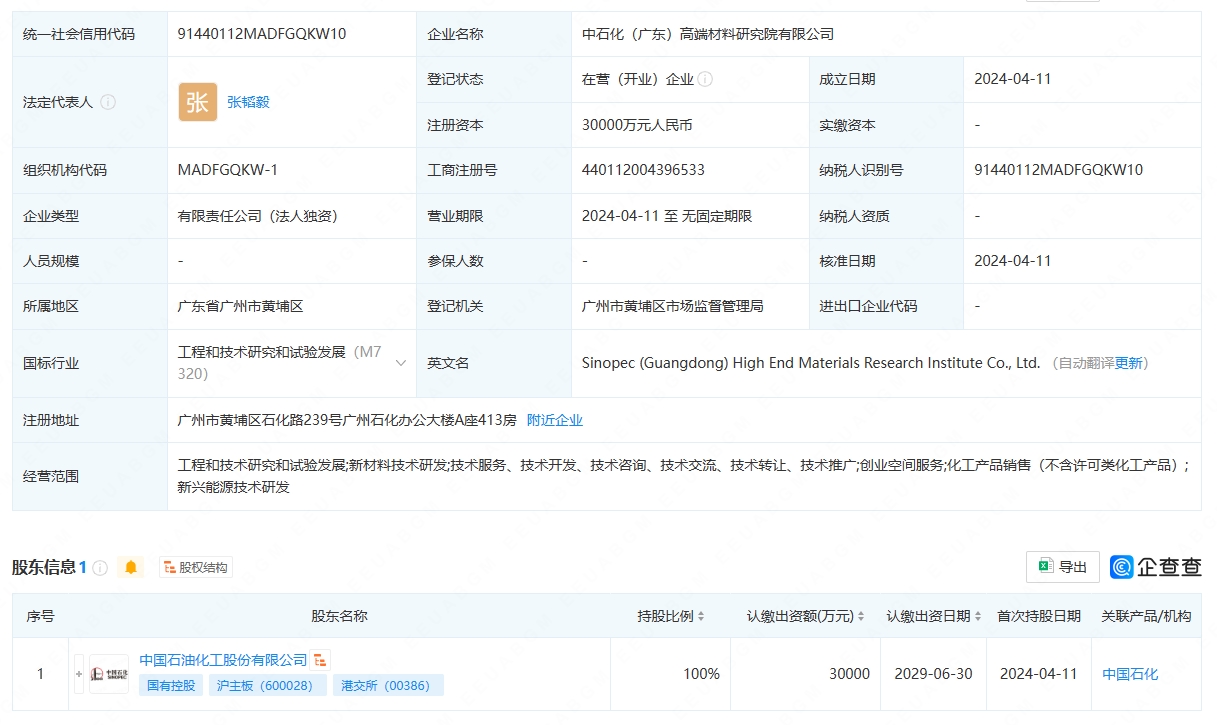
Task: Click the 经营范围 business scope text
Action: point(684,476)
